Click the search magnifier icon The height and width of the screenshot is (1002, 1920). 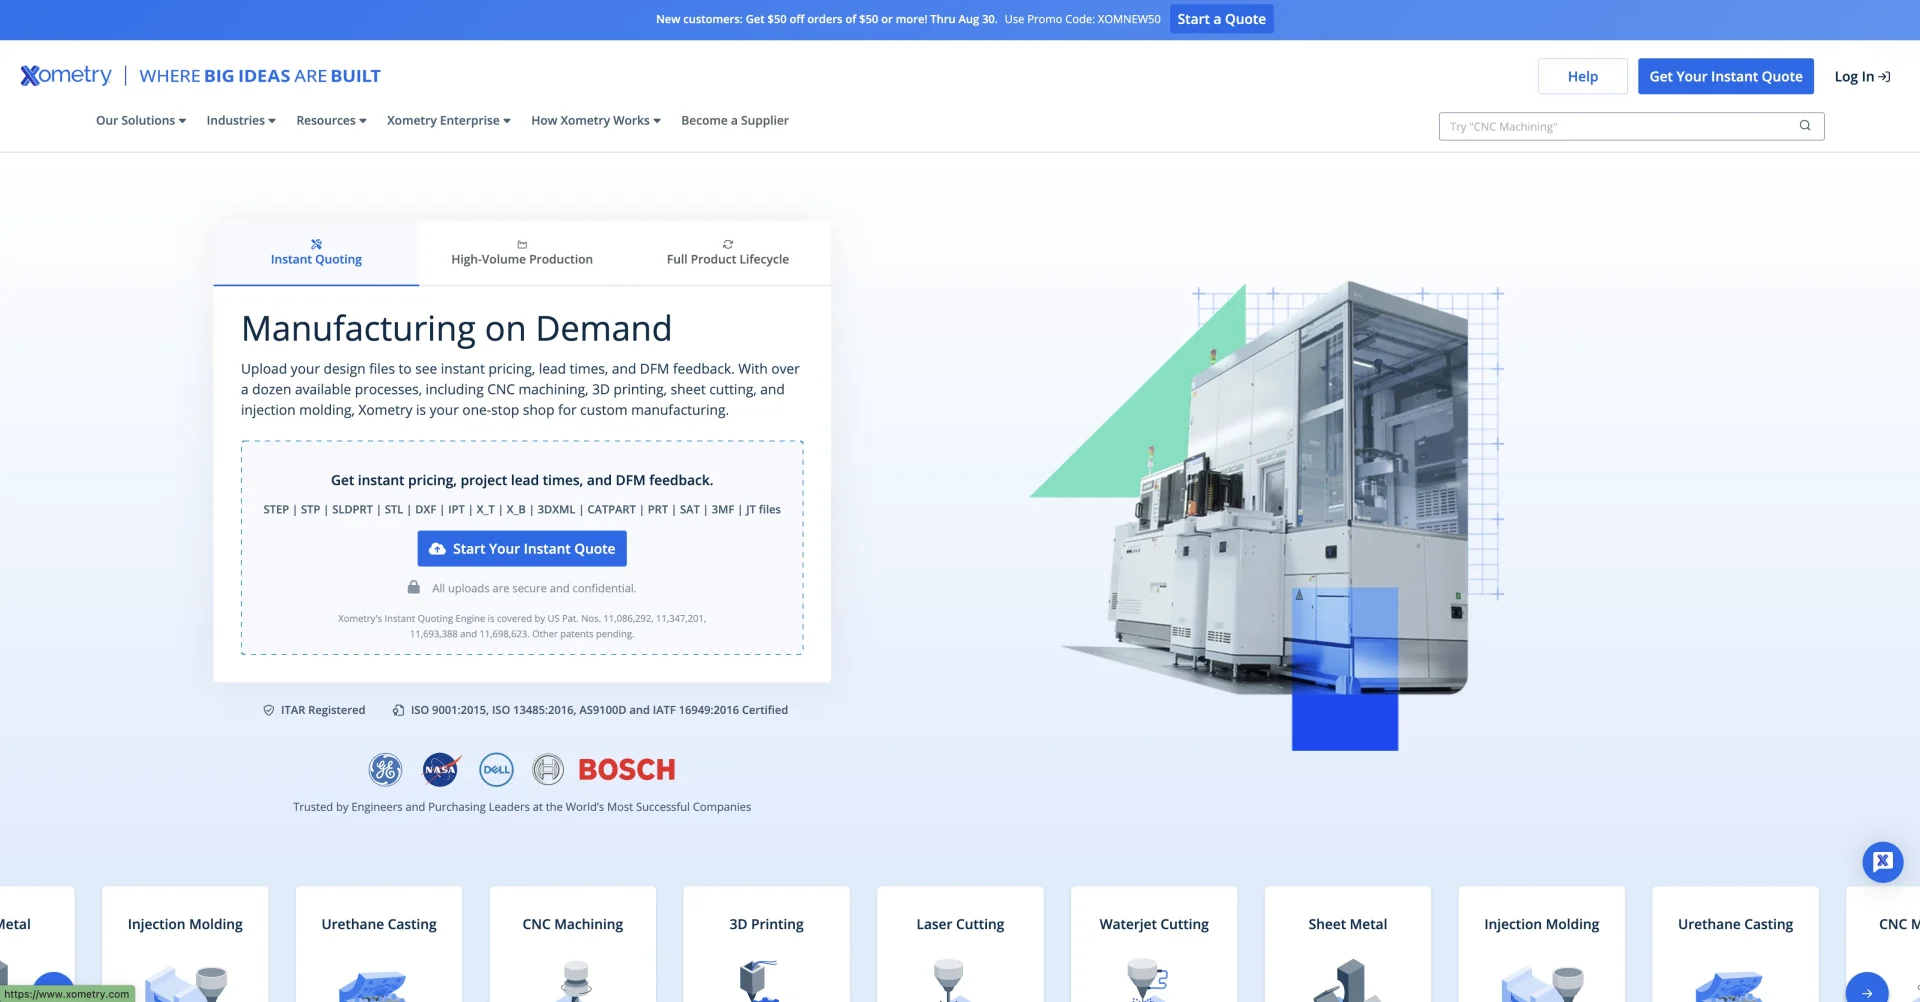point(1805,126)
